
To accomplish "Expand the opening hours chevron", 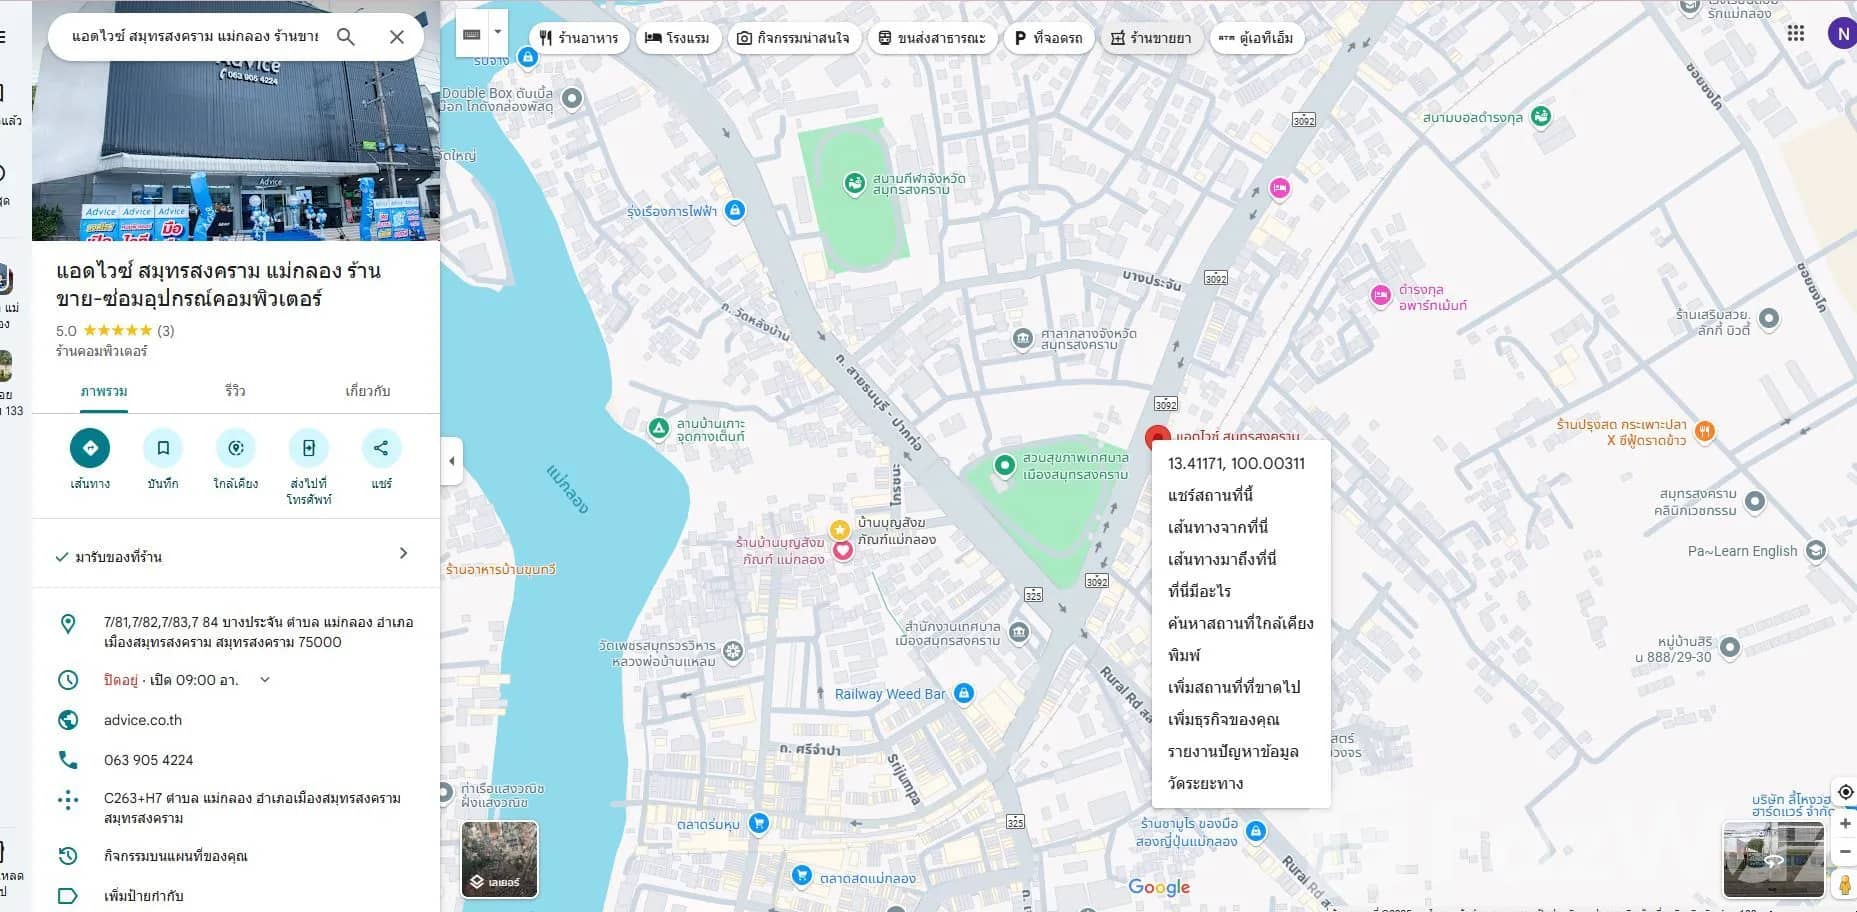I will click(x=265, y=680).
